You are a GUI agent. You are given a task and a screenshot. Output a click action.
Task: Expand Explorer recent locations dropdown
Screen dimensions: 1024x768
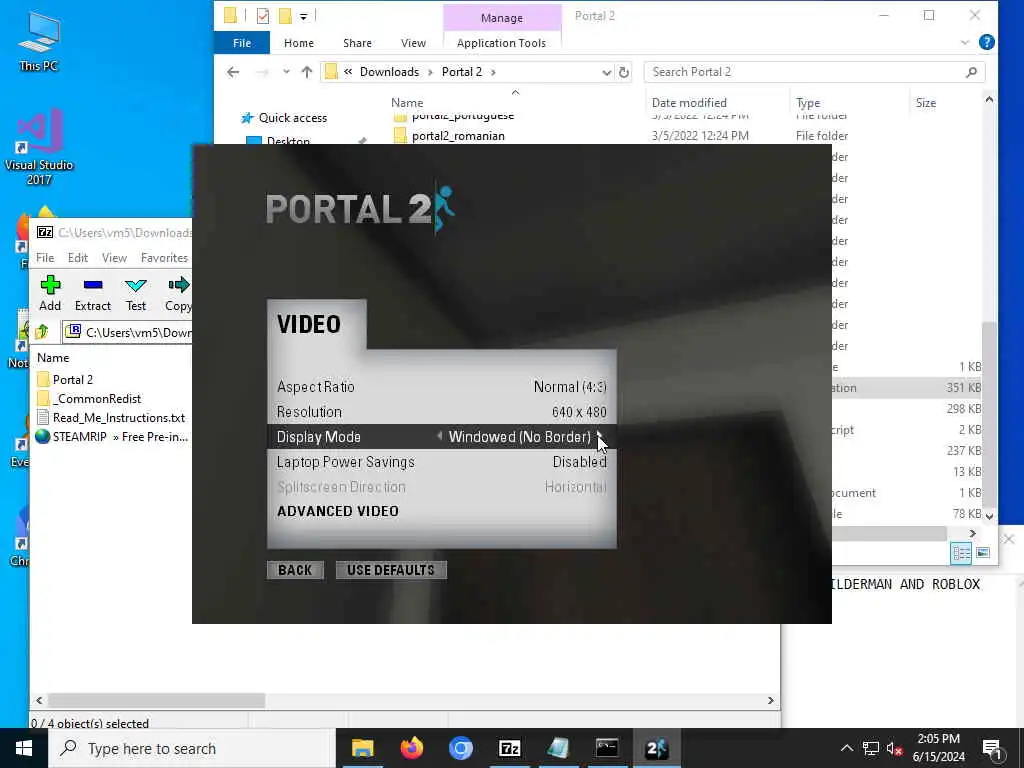(286, 72)
